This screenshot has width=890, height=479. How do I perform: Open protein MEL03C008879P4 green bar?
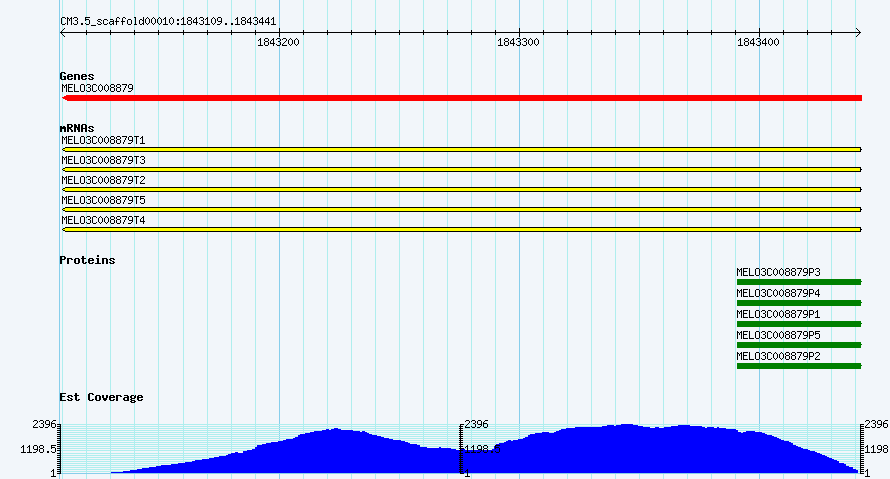pos(799,303)
